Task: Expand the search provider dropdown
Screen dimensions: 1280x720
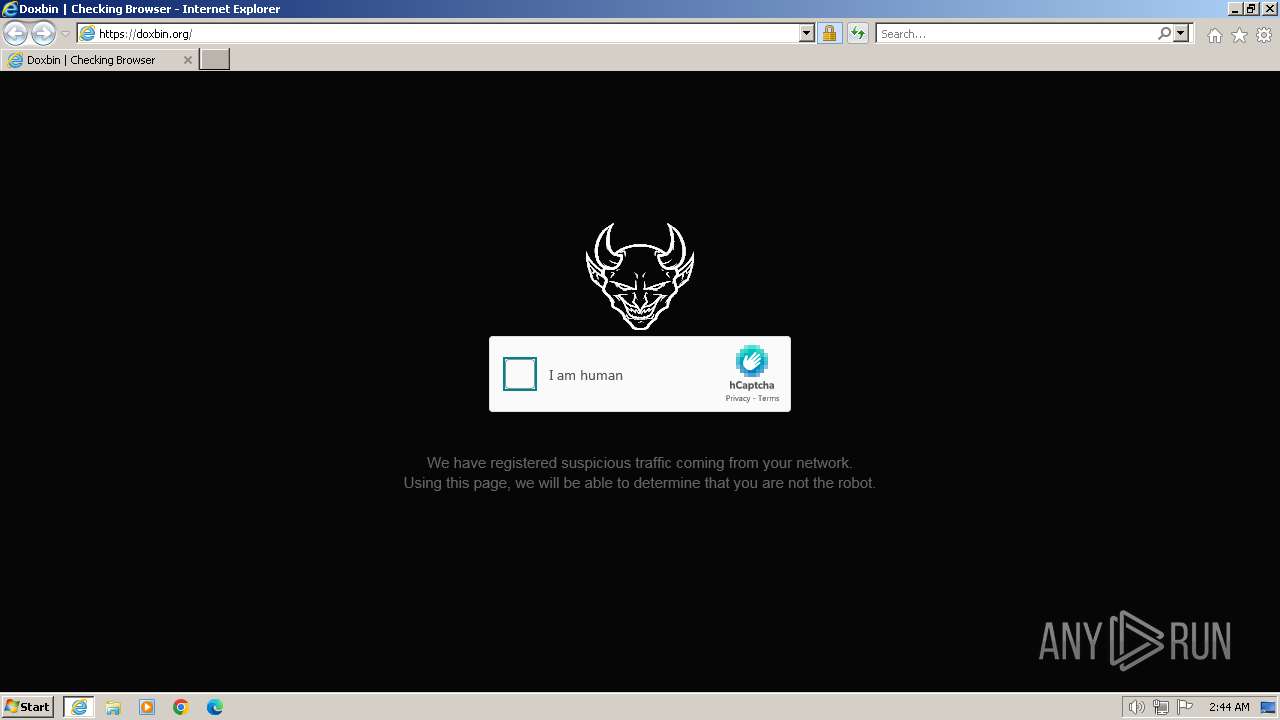Action: (1181, 33)
